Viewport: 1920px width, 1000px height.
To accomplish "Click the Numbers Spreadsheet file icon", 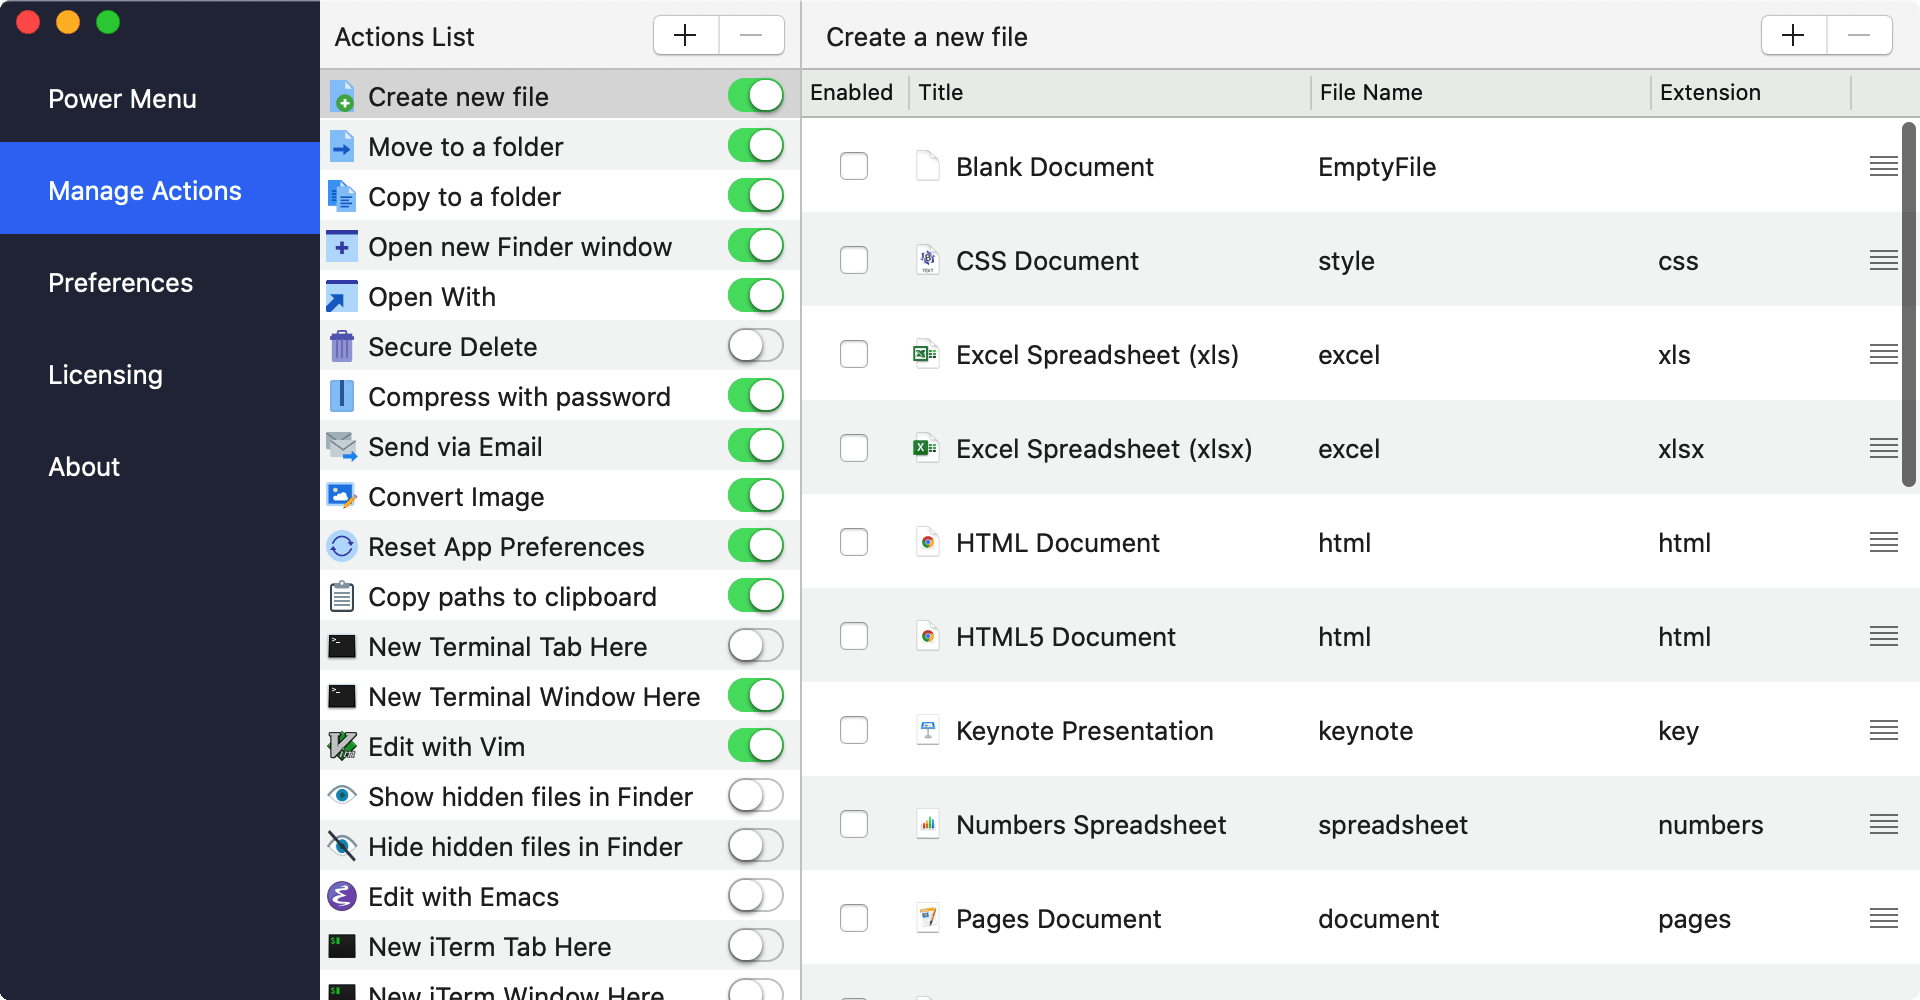I will point(928,824).
